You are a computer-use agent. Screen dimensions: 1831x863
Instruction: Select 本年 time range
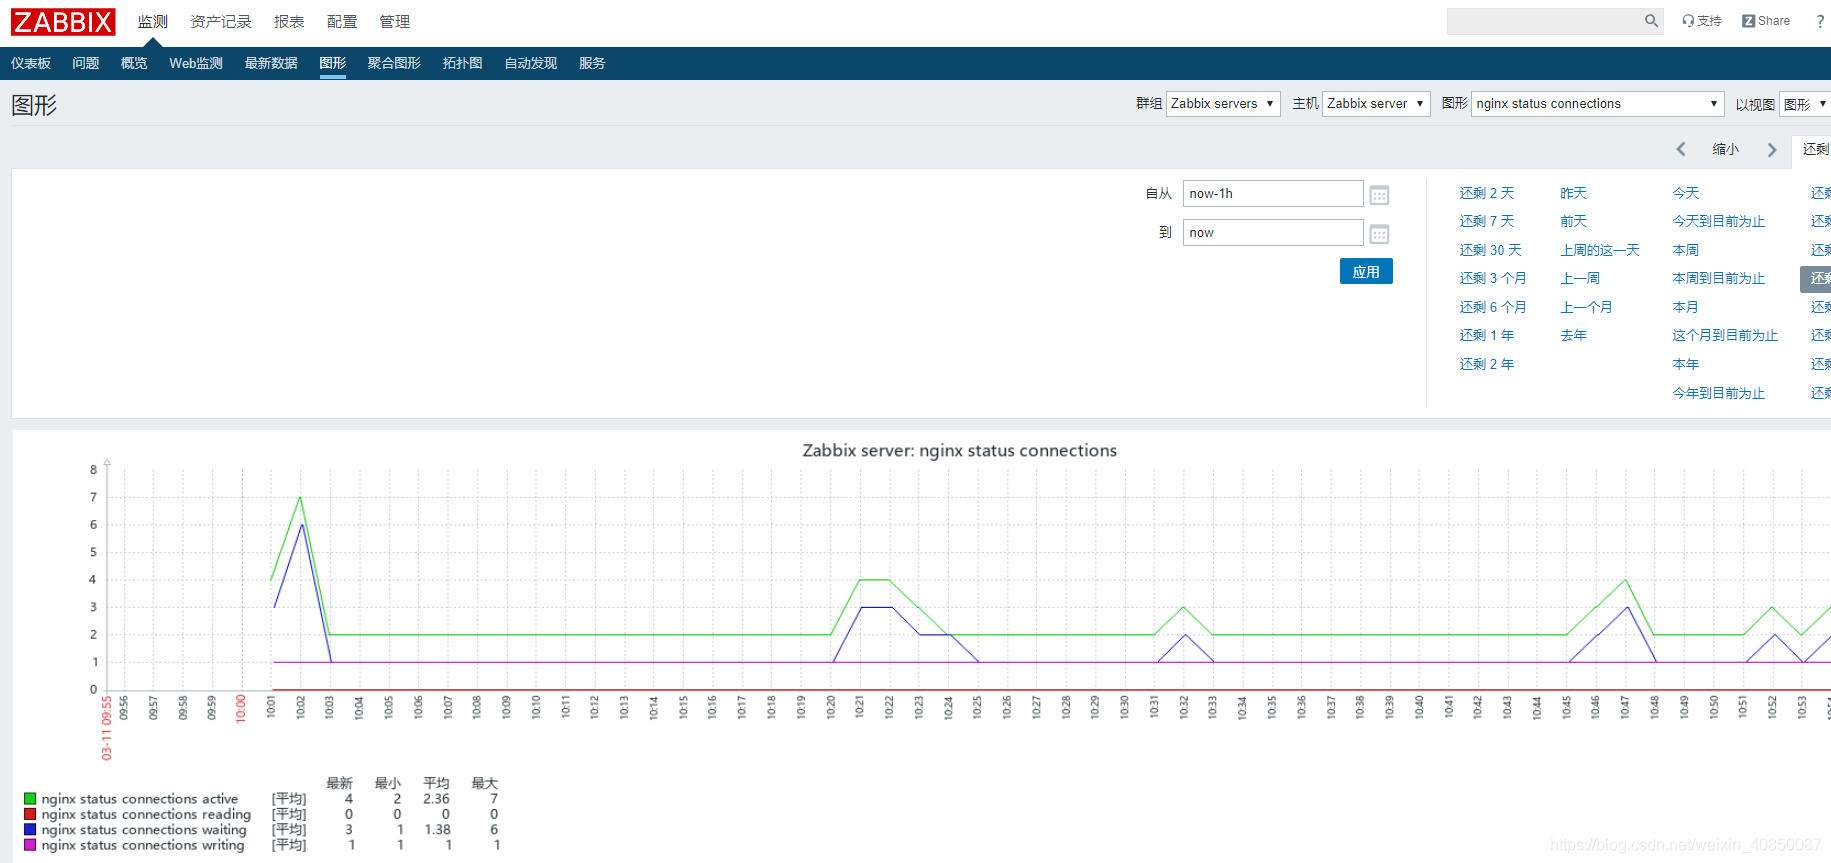click(x=1686, y=364)
